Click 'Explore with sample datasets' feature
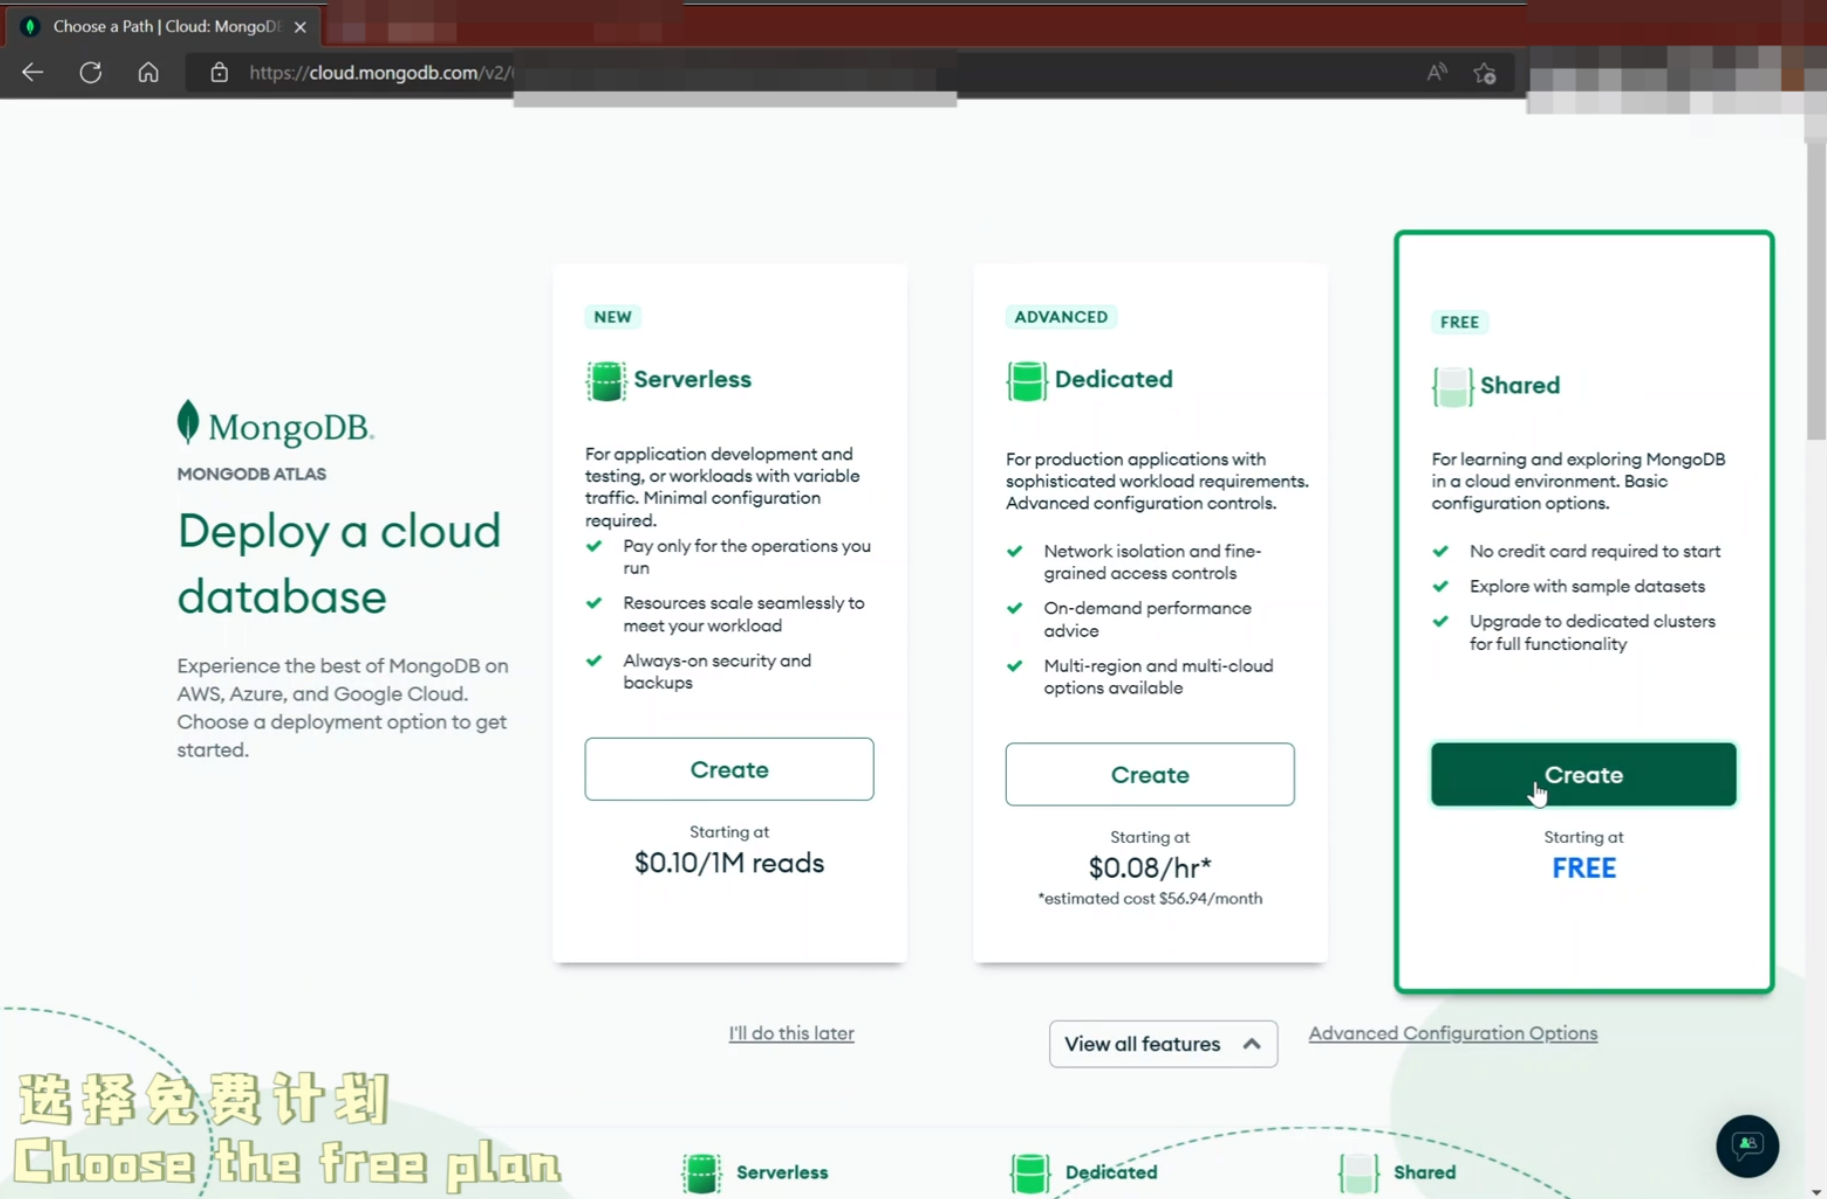Viewport: 1827px width, 1199px height. pyautogui.click(x=1587, y=586)
